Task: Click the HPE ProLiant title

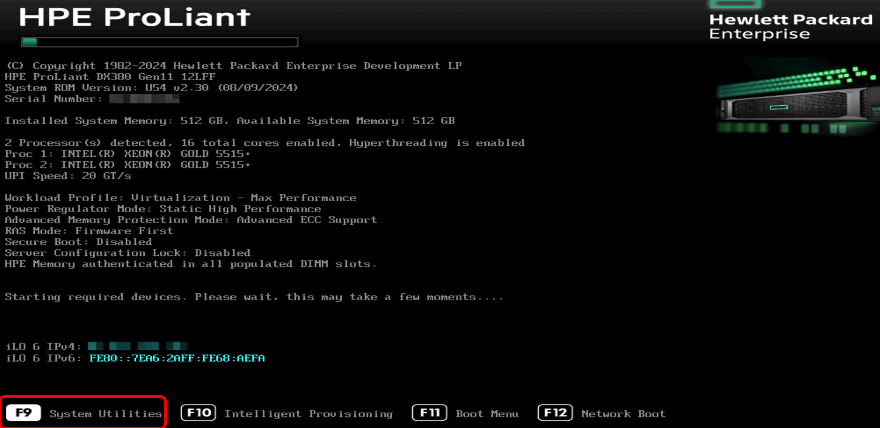Action: coord(134,17)
